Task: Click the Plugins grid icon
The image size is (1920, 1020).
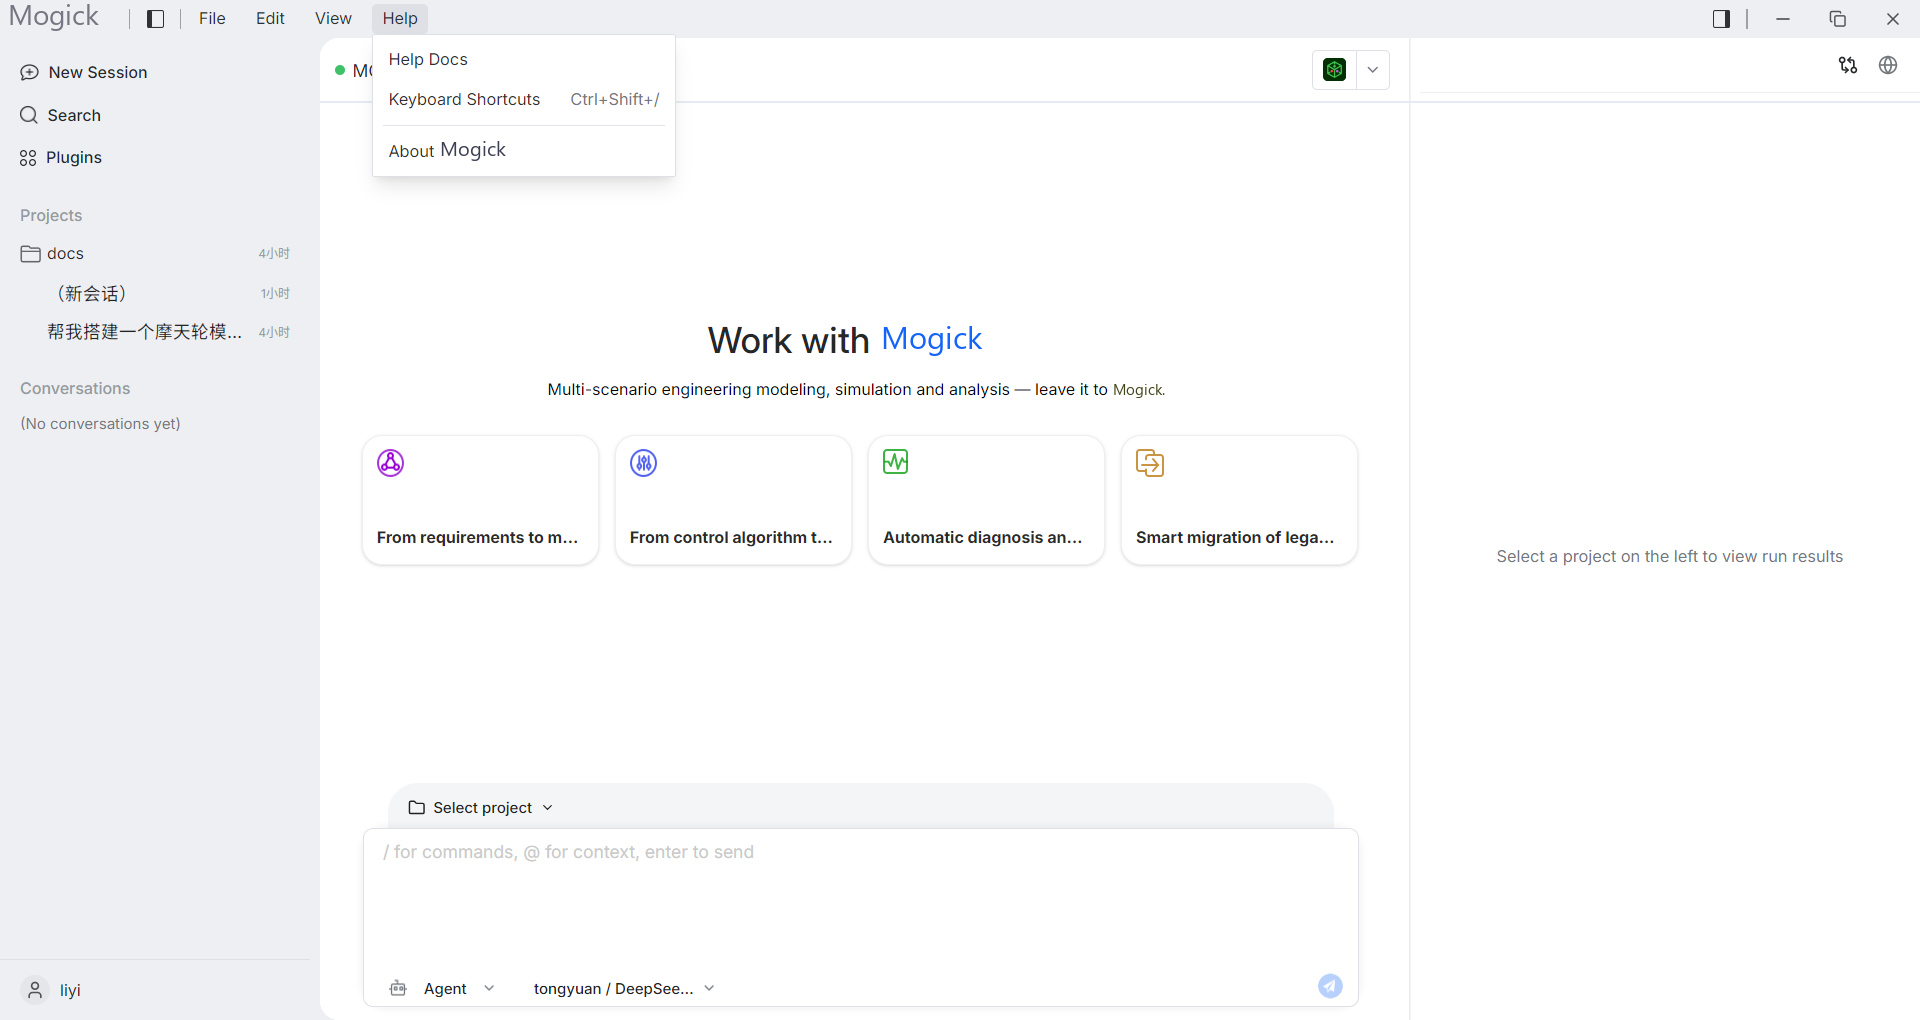Action: click(28, 158)
